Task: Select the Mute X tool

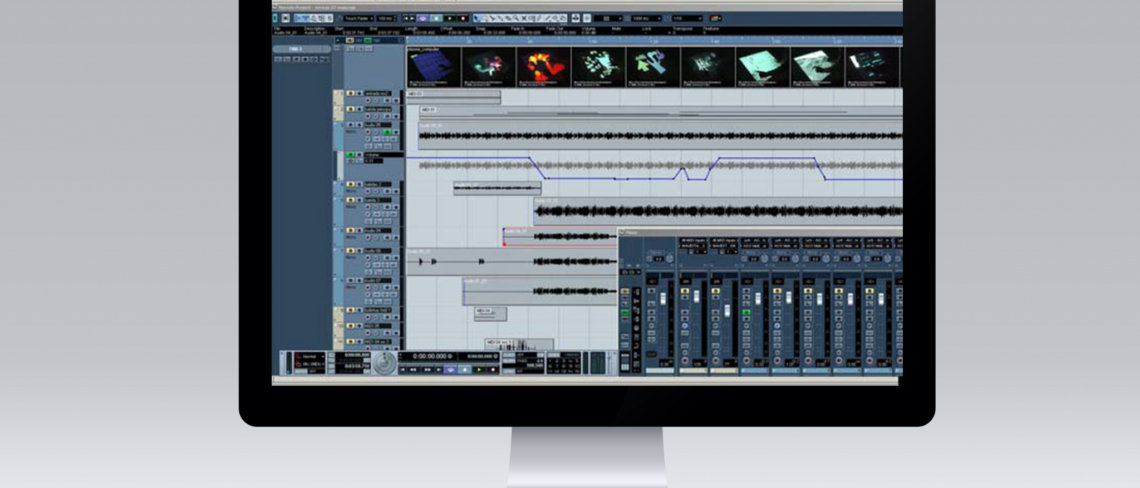Action: (523, 18)
